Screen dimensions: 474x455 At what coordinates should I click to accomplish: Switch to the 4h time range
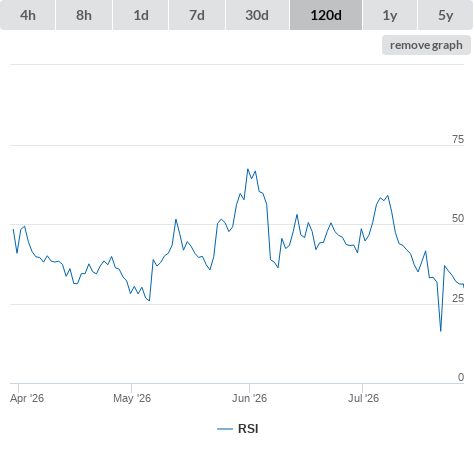28,15
